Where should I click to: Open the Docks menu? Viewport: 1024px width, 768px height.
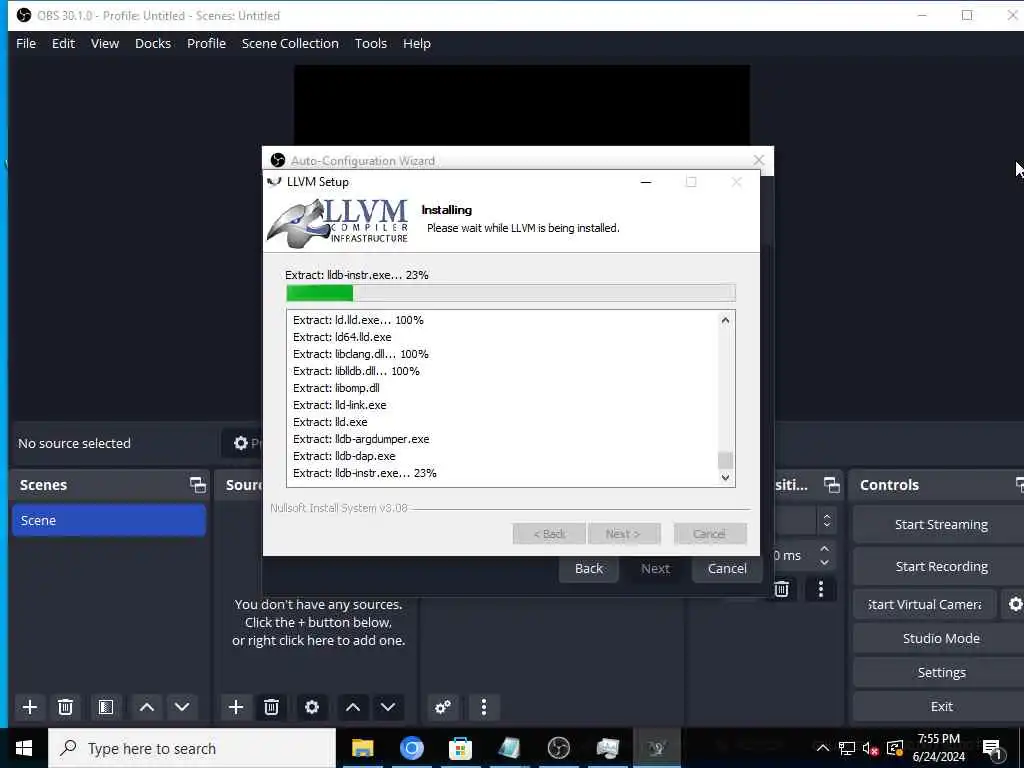pyautogui.click(x=153, y=43)
